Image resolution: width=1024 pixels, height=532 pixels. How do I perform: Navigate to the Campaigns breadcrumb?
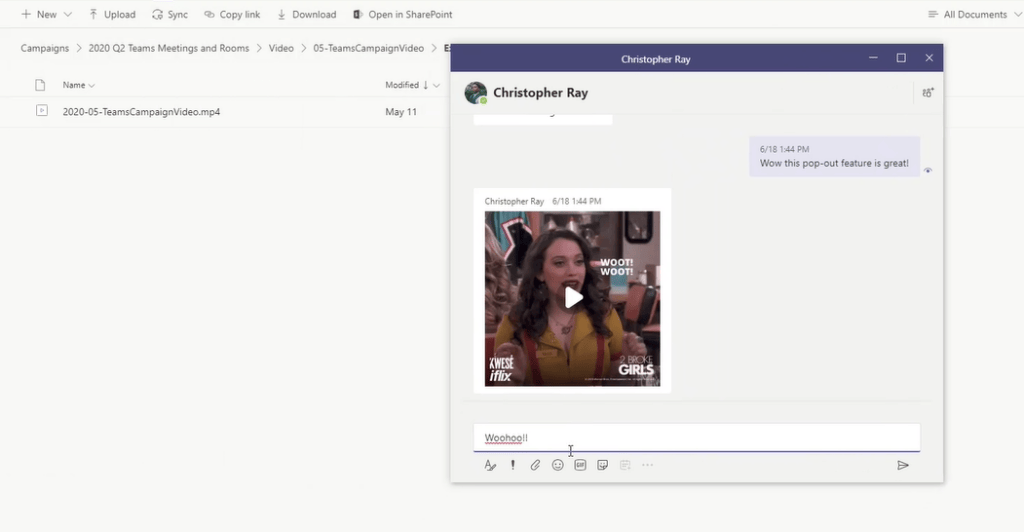[x=45, y=48]
